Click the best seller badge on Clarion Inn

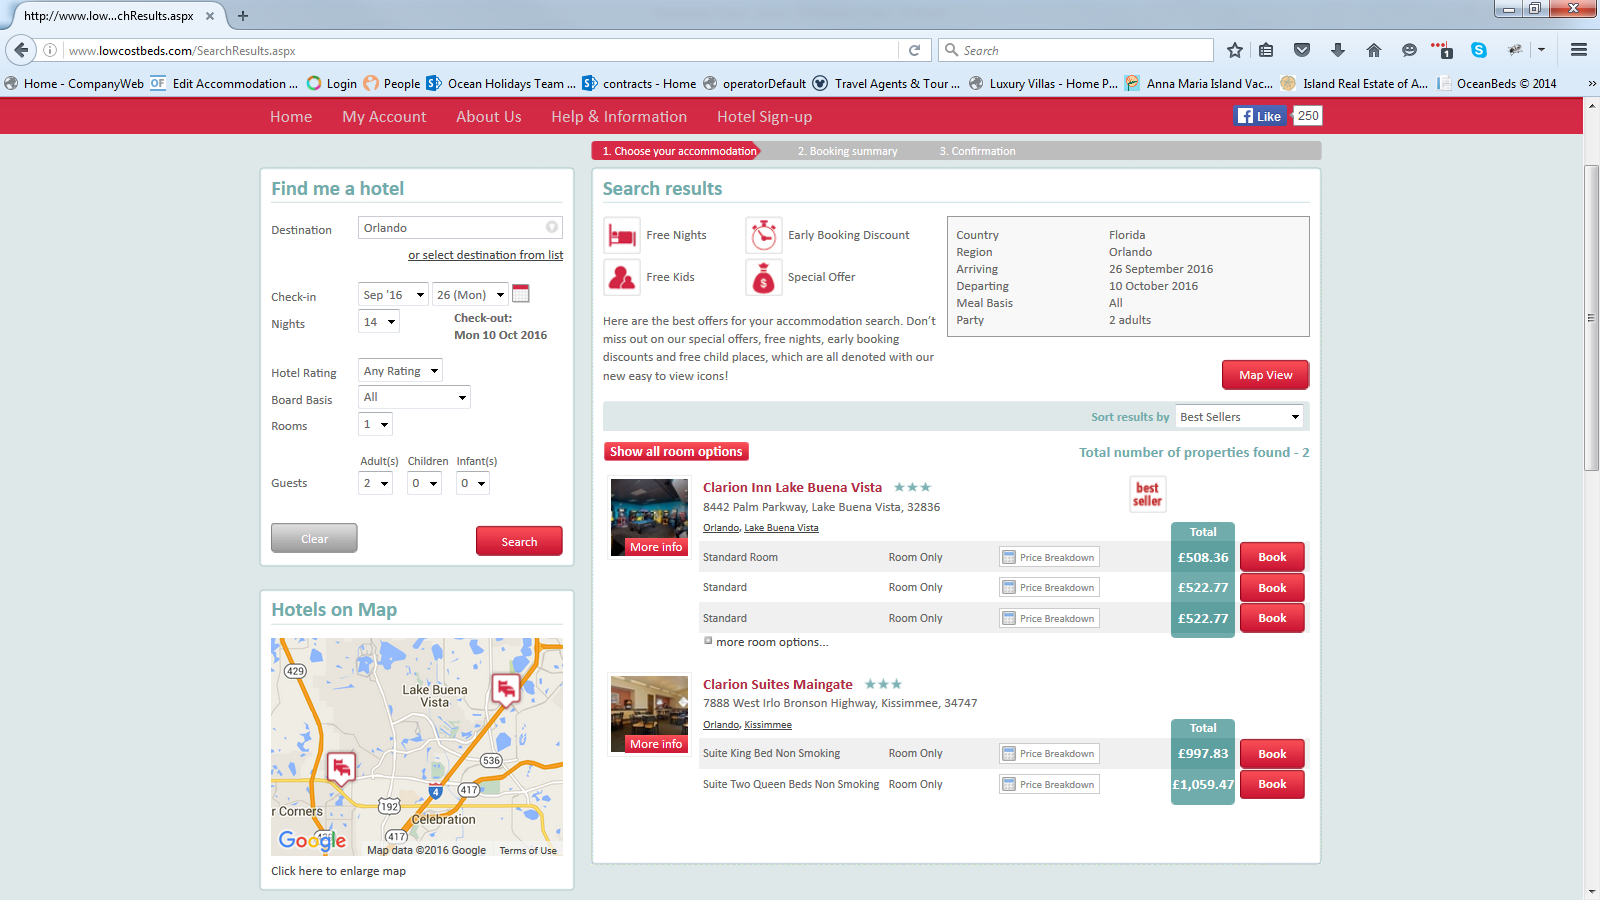pyautogui.click(x=1148, y=494)
